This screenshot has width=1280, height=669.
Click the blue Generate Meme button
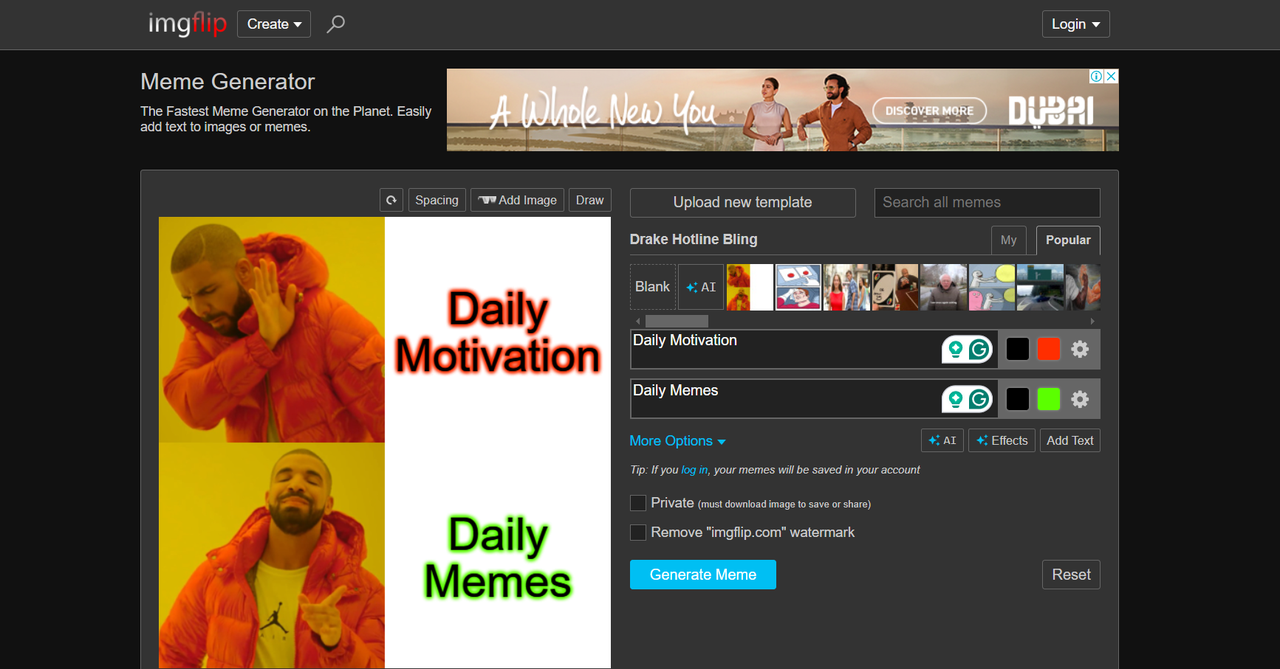tap(703, 574)
